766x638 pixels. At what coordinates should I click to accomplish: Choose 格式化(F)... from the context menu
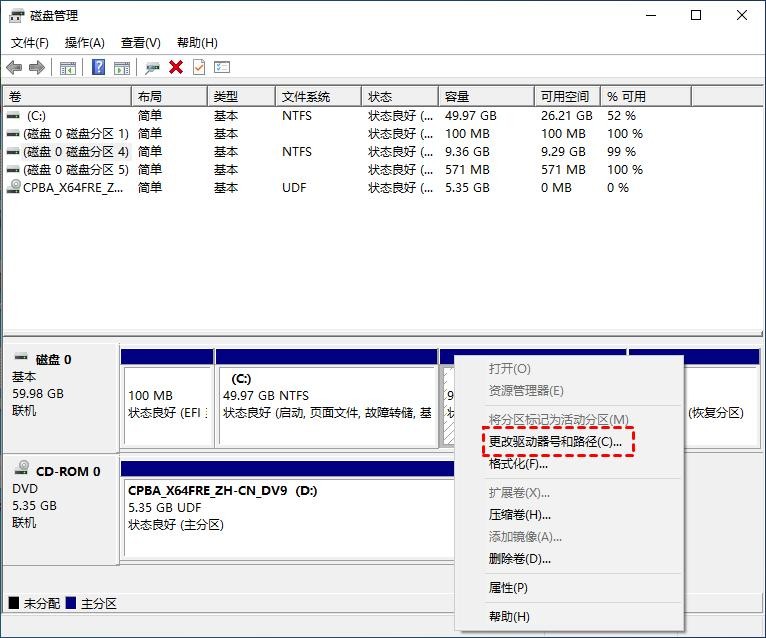[x=518, y=464]
